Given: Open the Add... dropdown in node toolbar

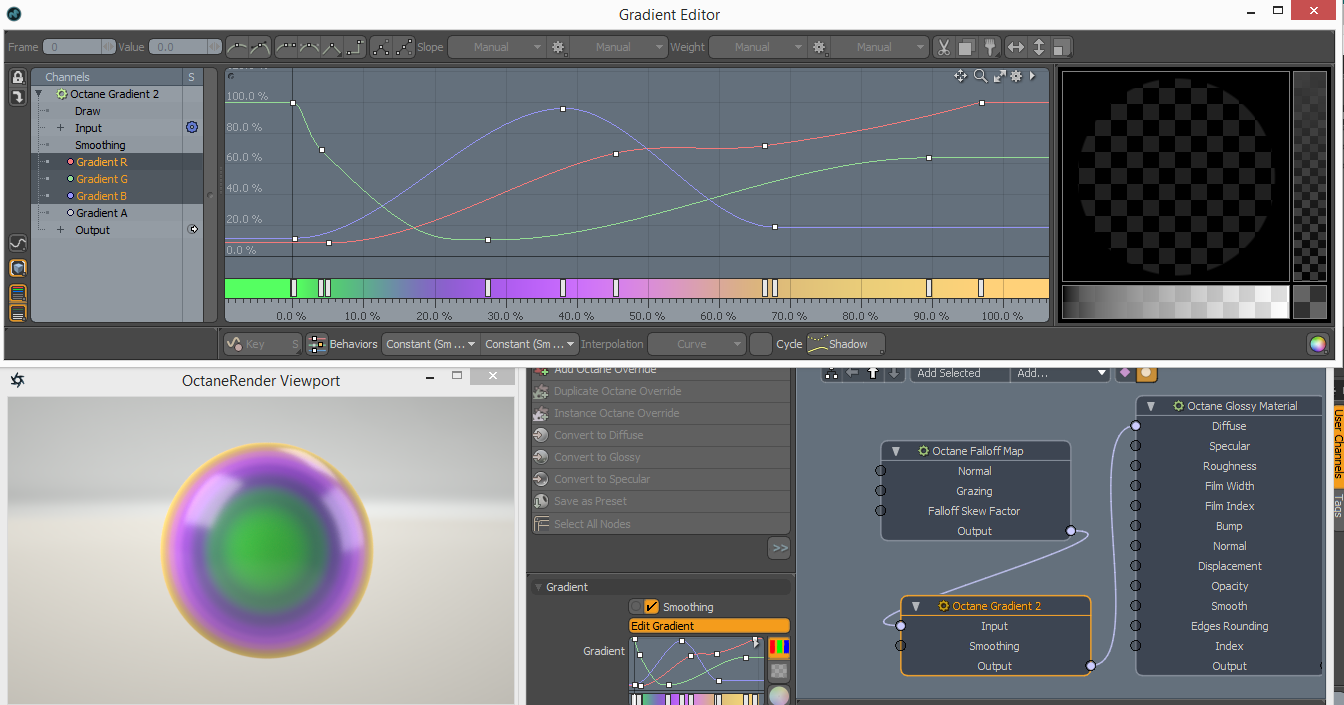Looking at the screenshot, I should coord(1060,373).
